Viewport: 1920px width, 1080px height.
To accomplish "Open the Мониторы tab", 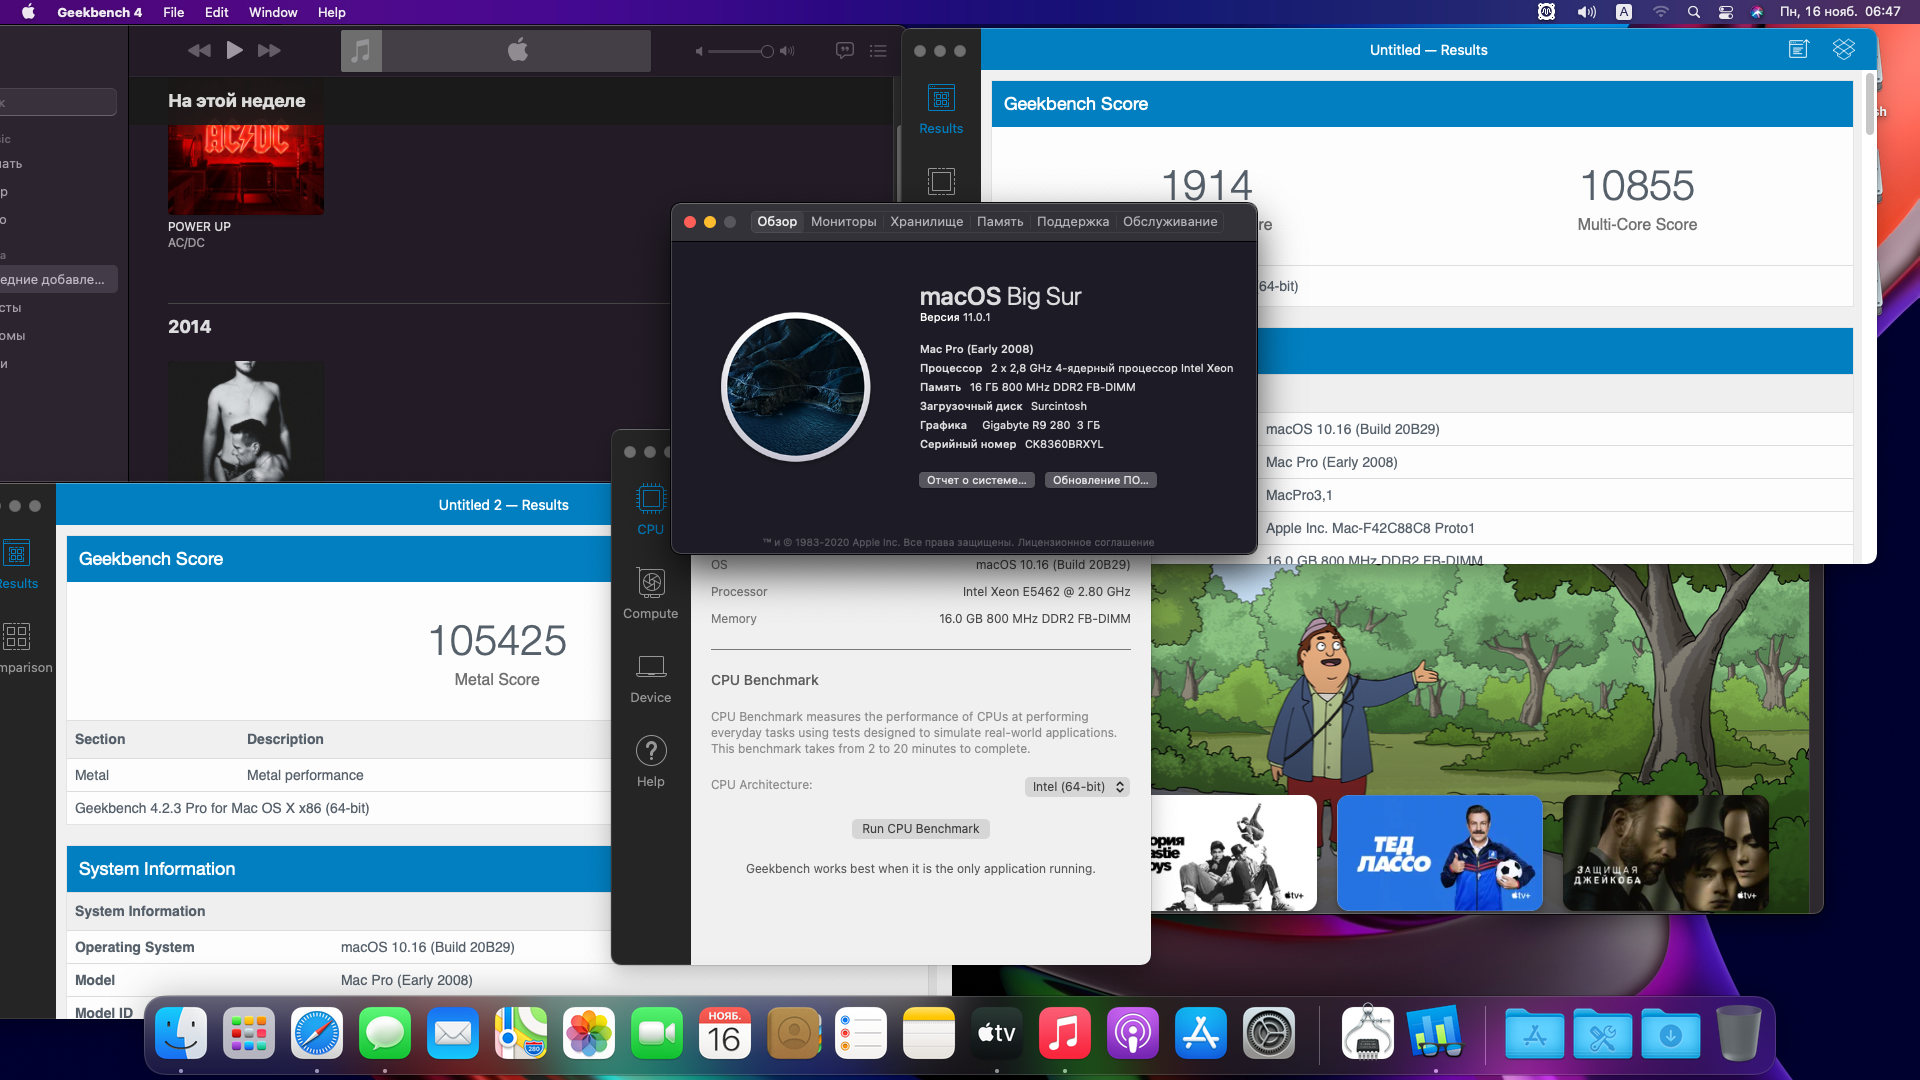I will (843, 222).
